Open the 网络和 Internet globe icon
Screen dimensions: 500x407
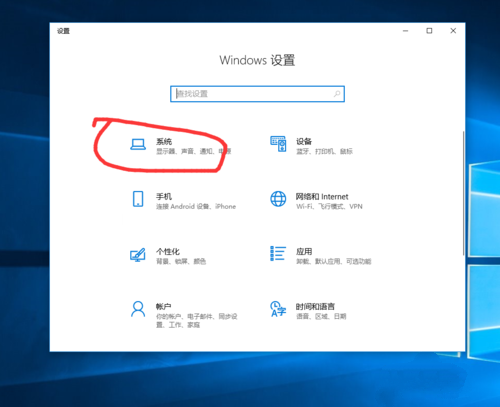278,199
